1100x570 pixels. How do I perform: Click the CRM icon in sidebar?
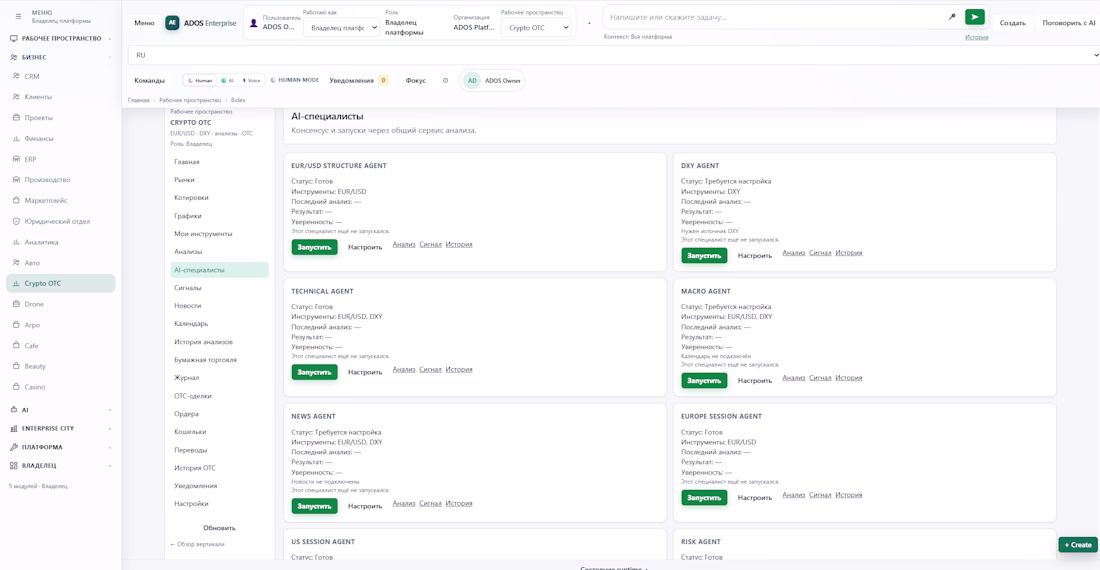(16, 76)
